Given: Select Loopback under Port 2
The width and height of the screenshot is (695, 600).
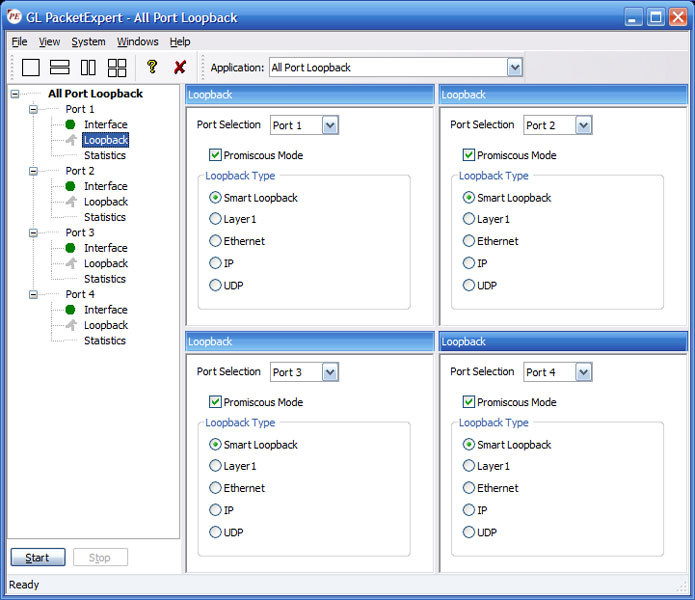Looking at the screenshot, I should coord(106,202).
